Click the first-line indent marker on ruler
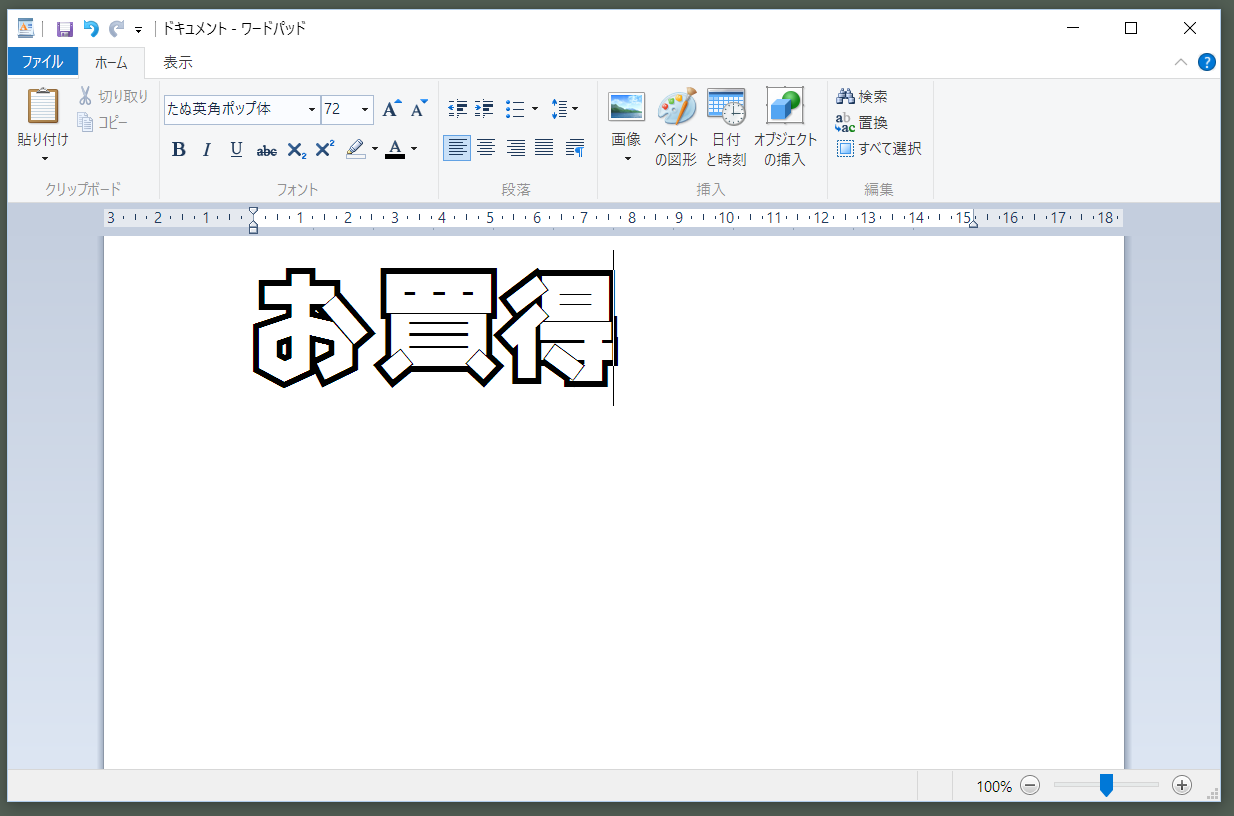Image resolution: width=1234 pixels, height=816 pixels. (x=253, y=213)
